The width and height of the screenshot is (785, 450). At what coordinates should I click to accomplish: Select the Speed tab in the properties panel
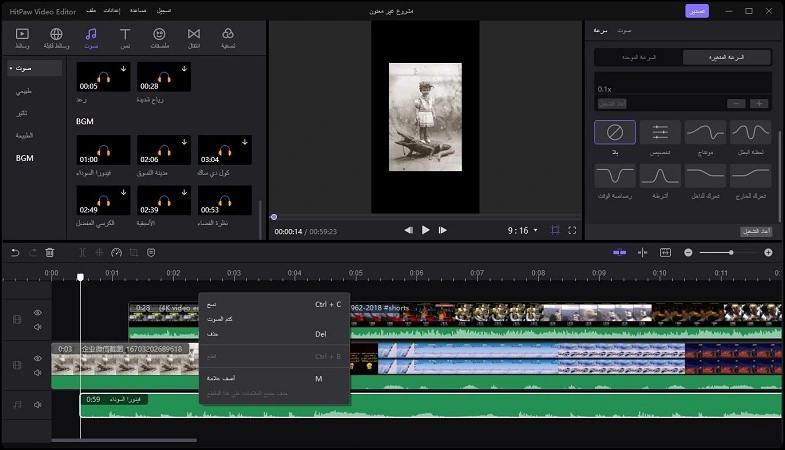(600, 31)
